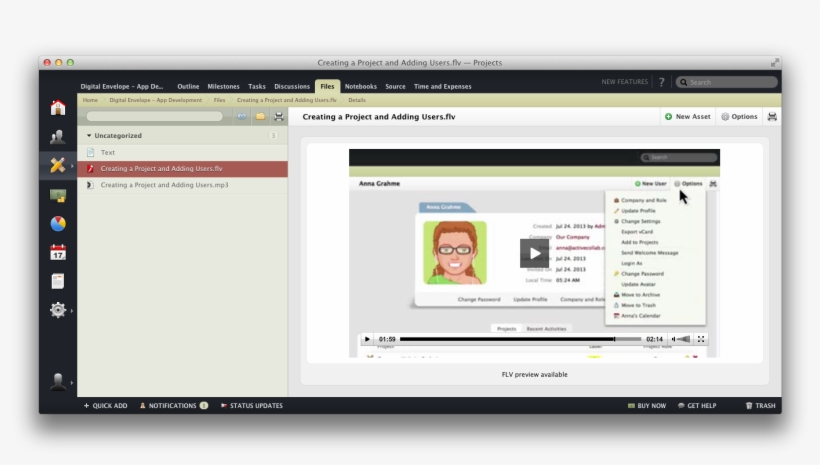Open the project name dropdown Digital Envelope
Image resolution: width=820 pixels, height=465 pixels.
click(121, 86)
